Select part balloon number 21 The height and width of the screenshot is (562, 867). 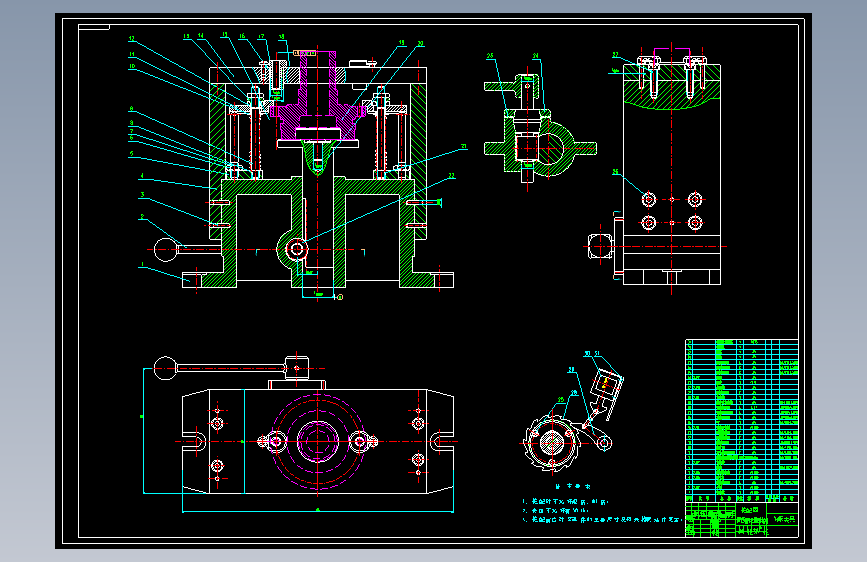464,147
